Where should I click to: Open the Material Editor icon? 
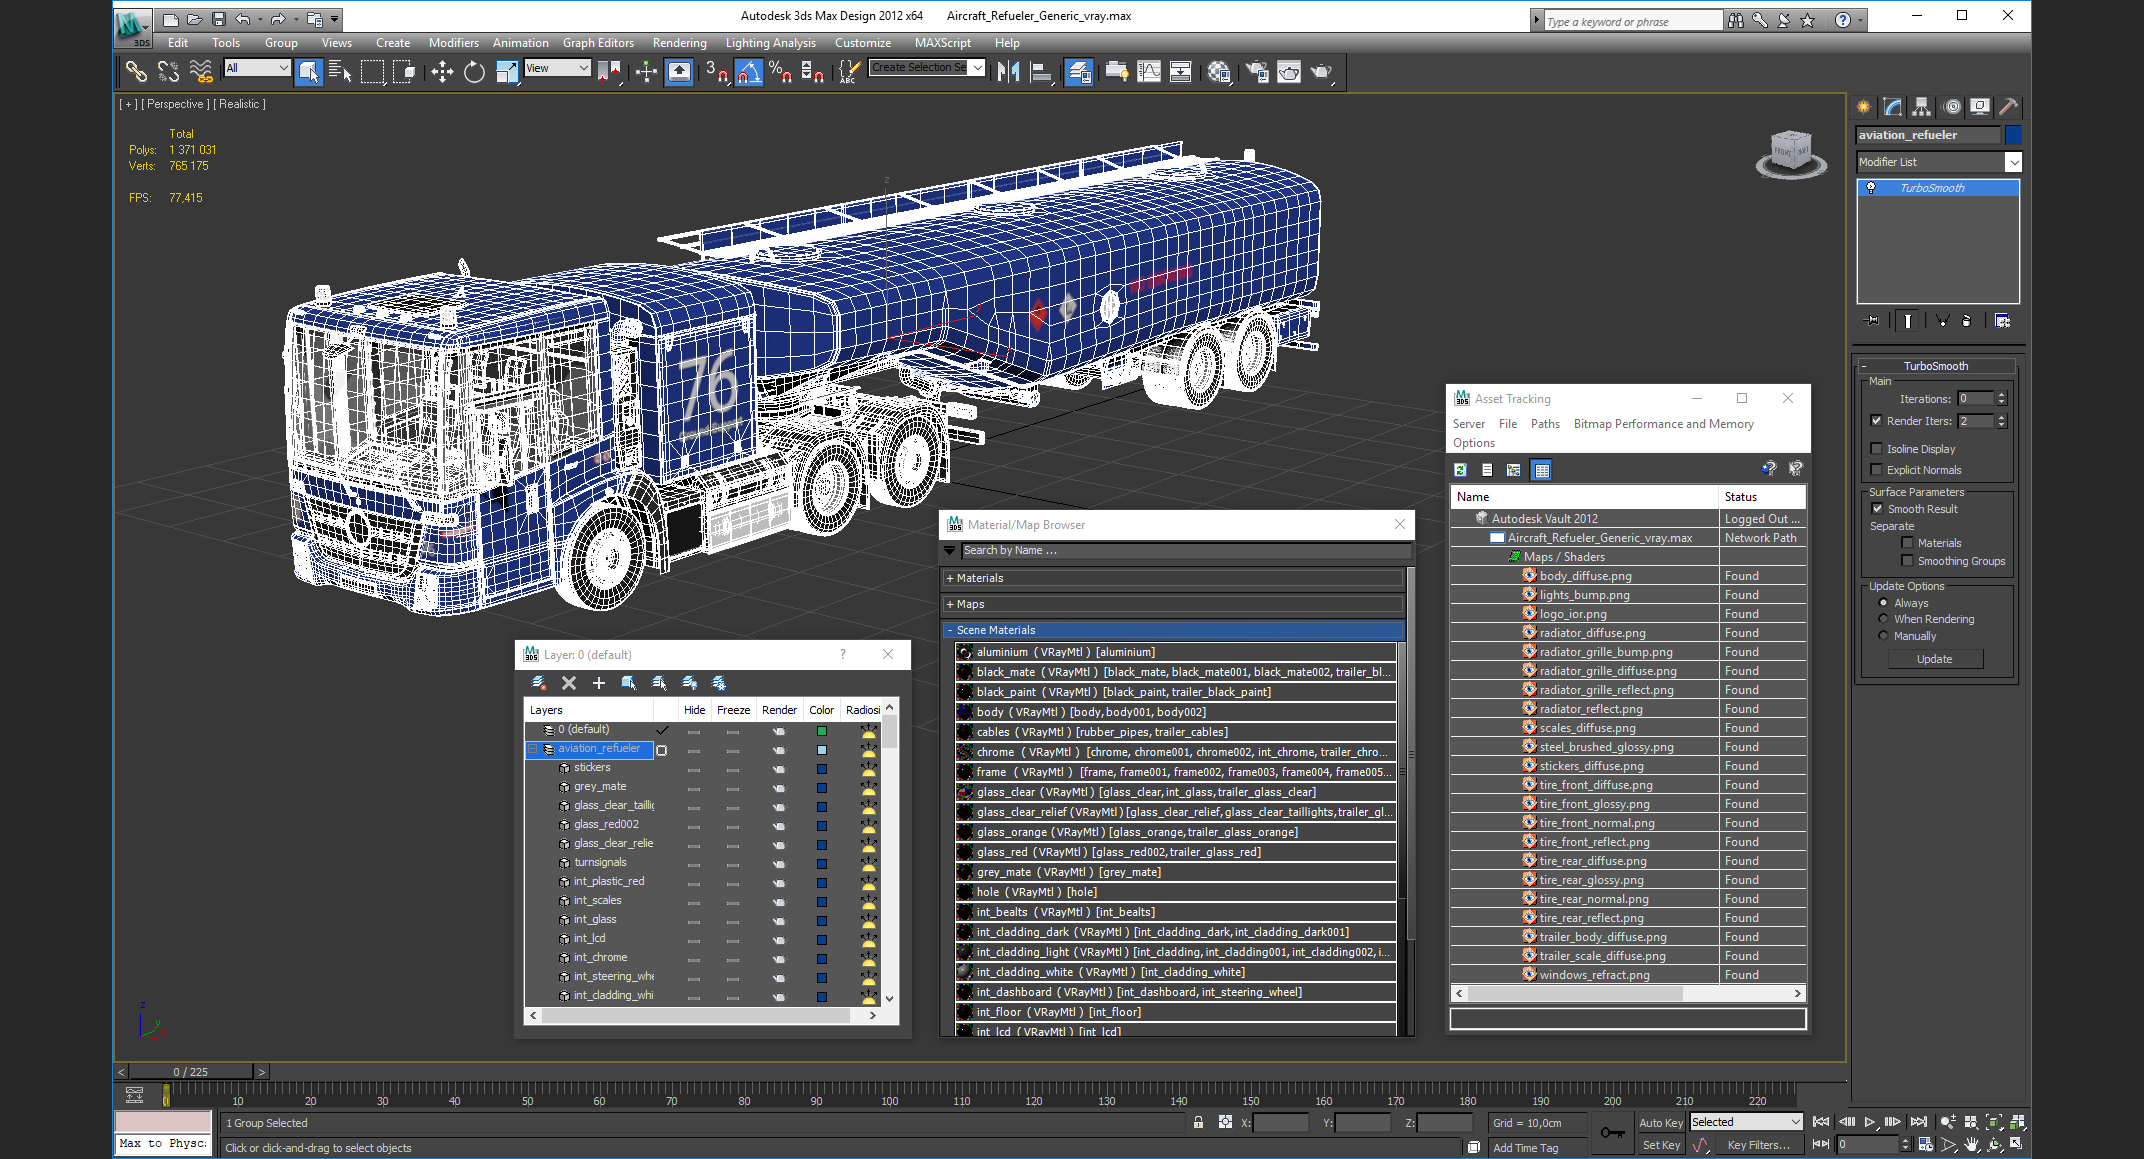(x=1218, y=71)
